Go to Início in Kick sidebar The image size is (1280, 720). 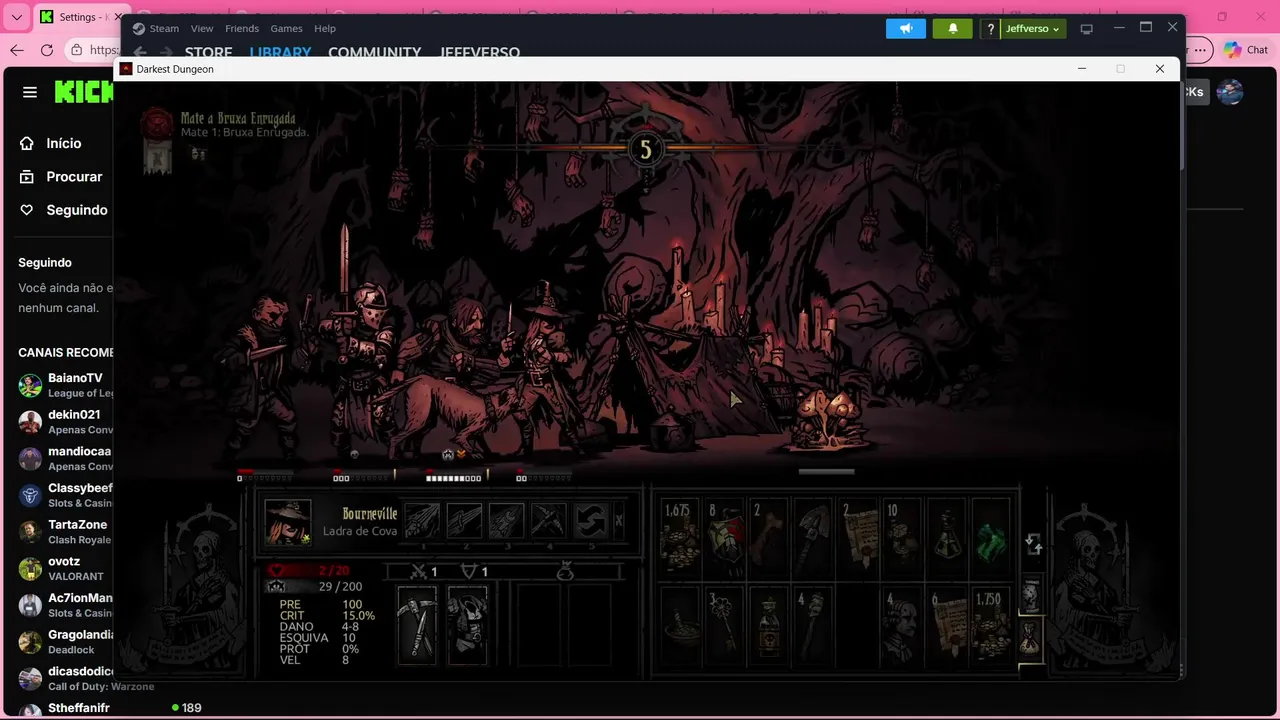point(50,143)
